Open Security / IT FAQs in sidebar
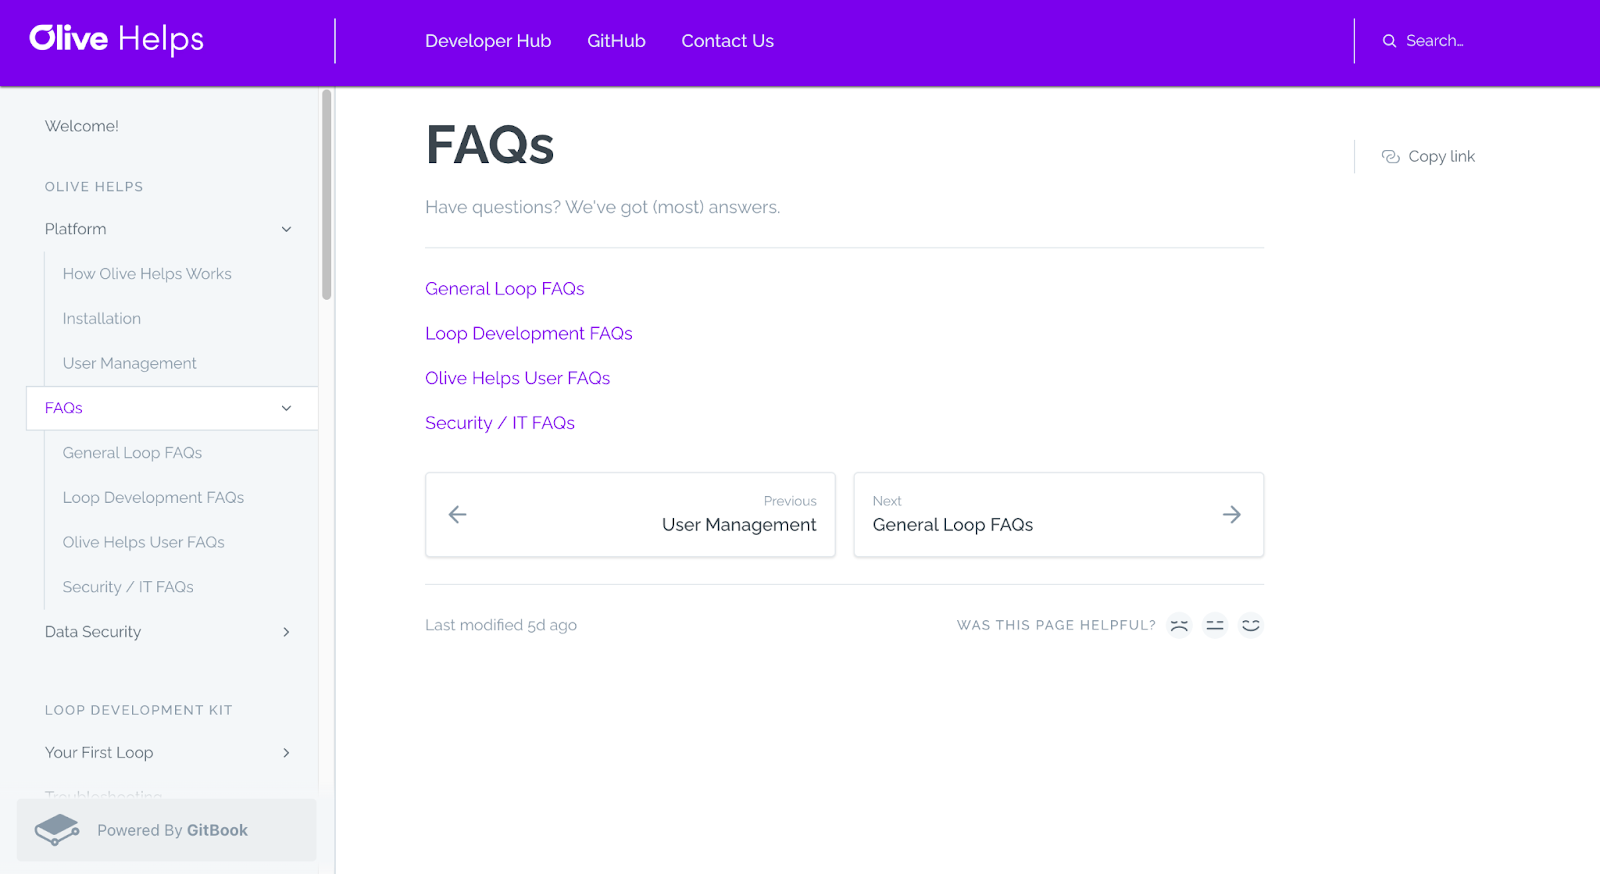1600x874 pixels. pos(128,587)
